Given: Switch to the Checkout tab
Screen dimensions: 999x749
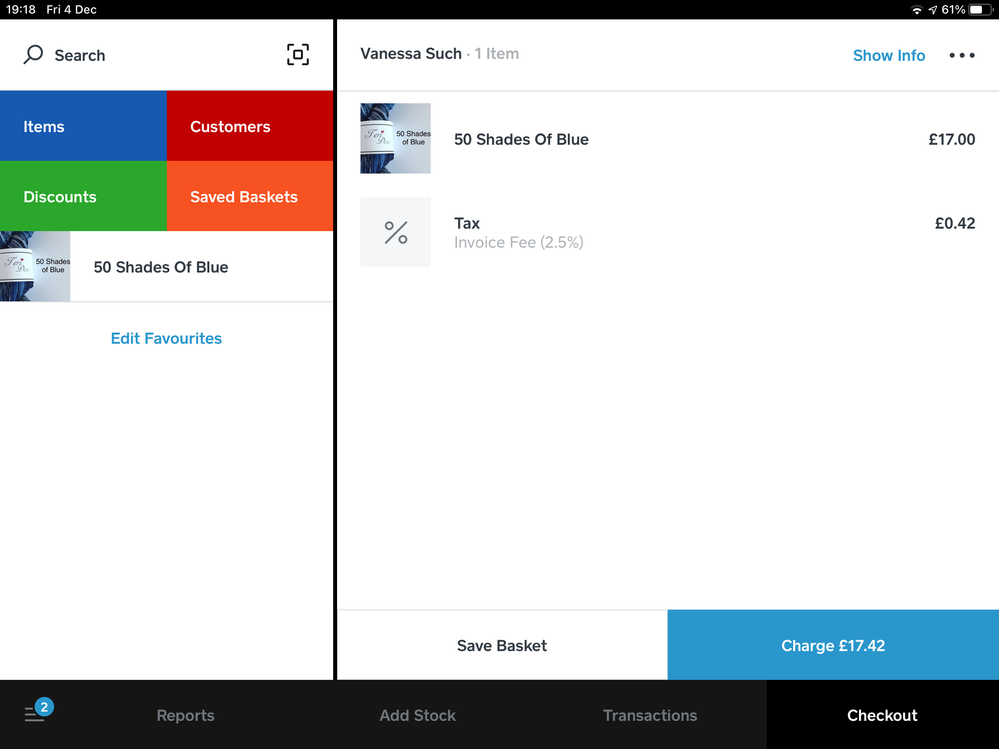Looking at the screenshot, I should [882, 715].
